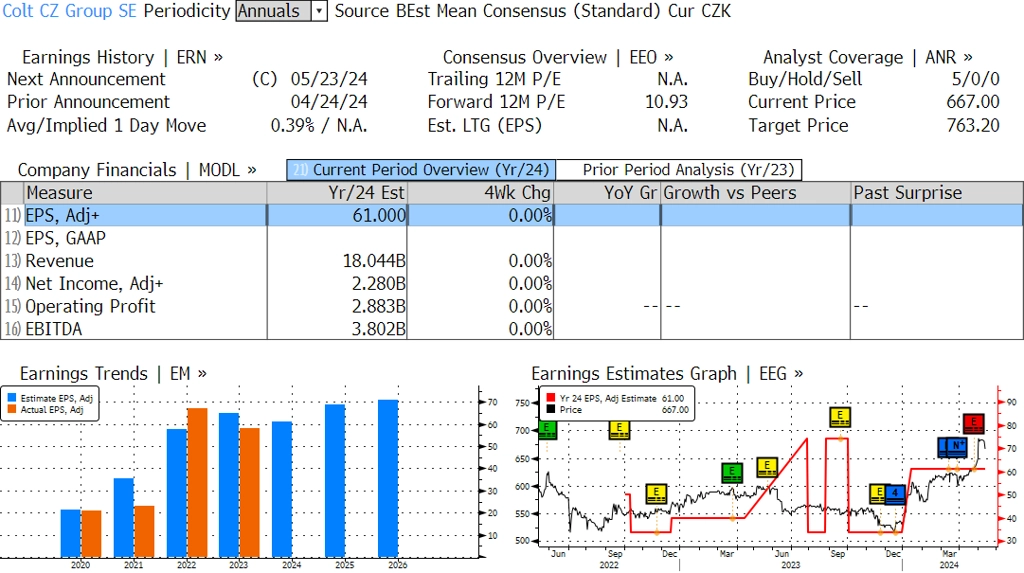Screen dimensions: 1024x573
Task: Click the Forward 12M P/E value 10.93
Action: tap(666, 102)
